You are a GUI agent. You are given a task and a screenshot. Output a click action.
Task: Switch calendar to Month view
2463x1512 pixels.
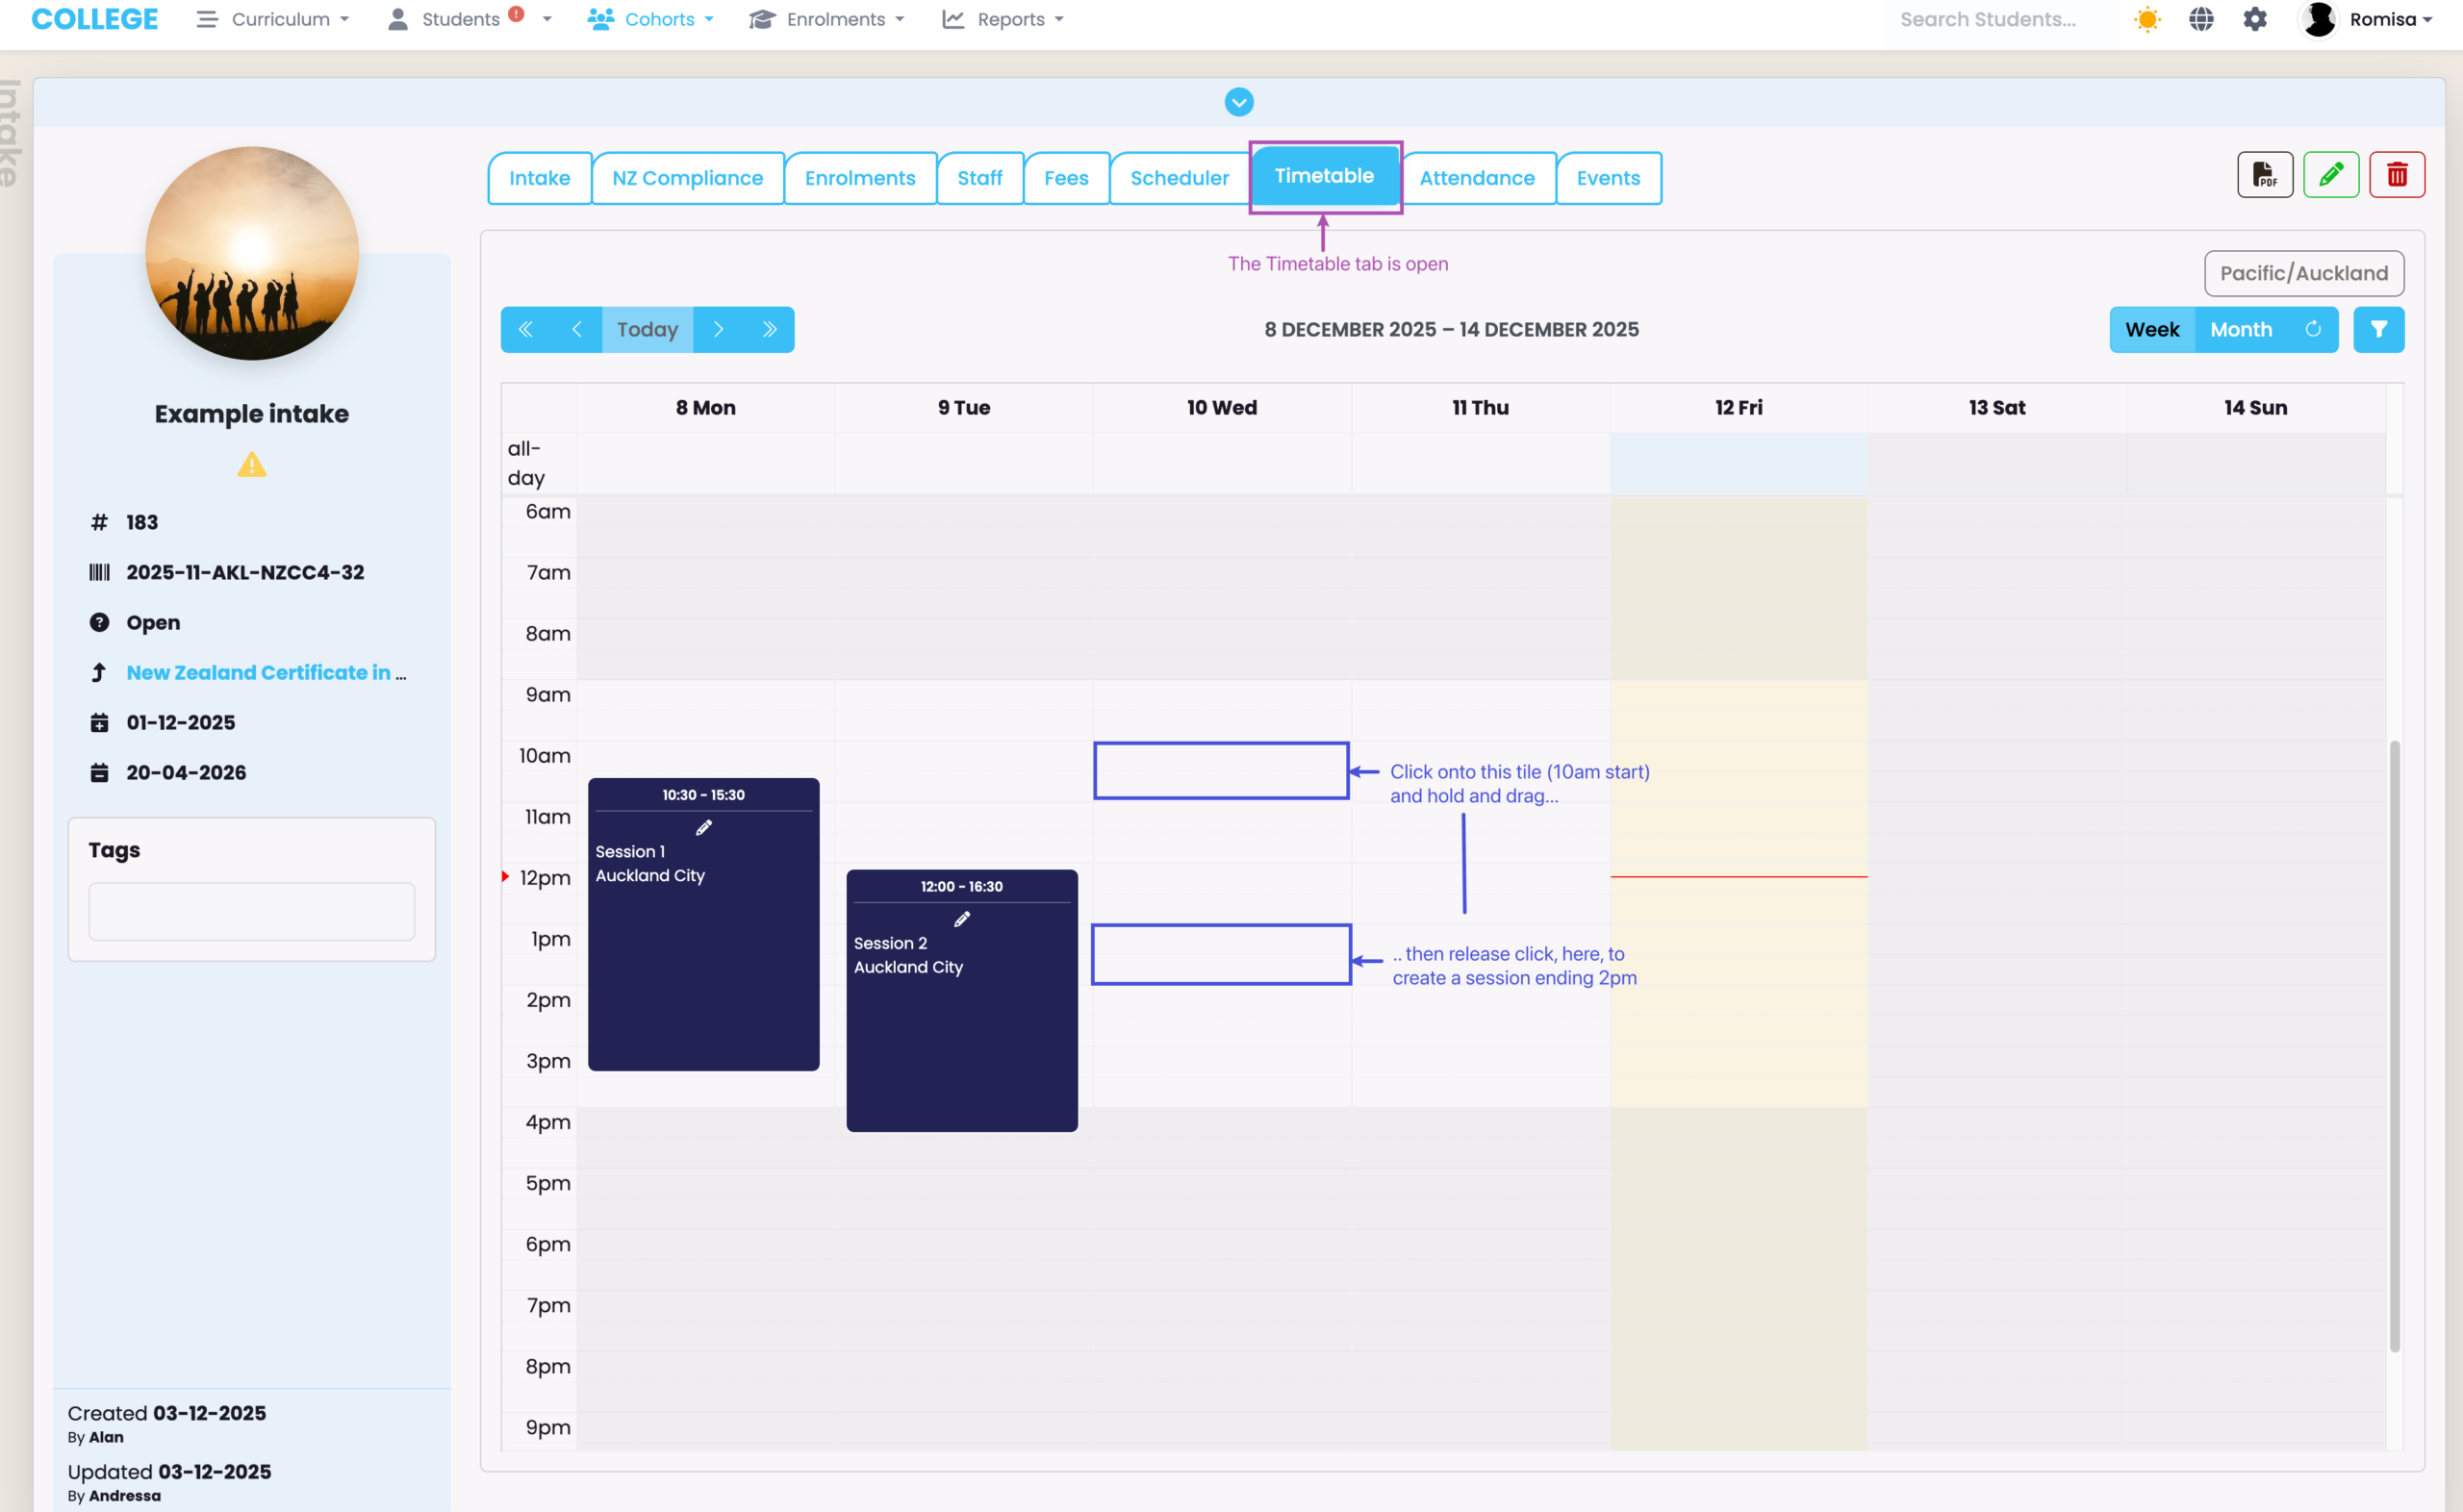[x=2240, y=329]
